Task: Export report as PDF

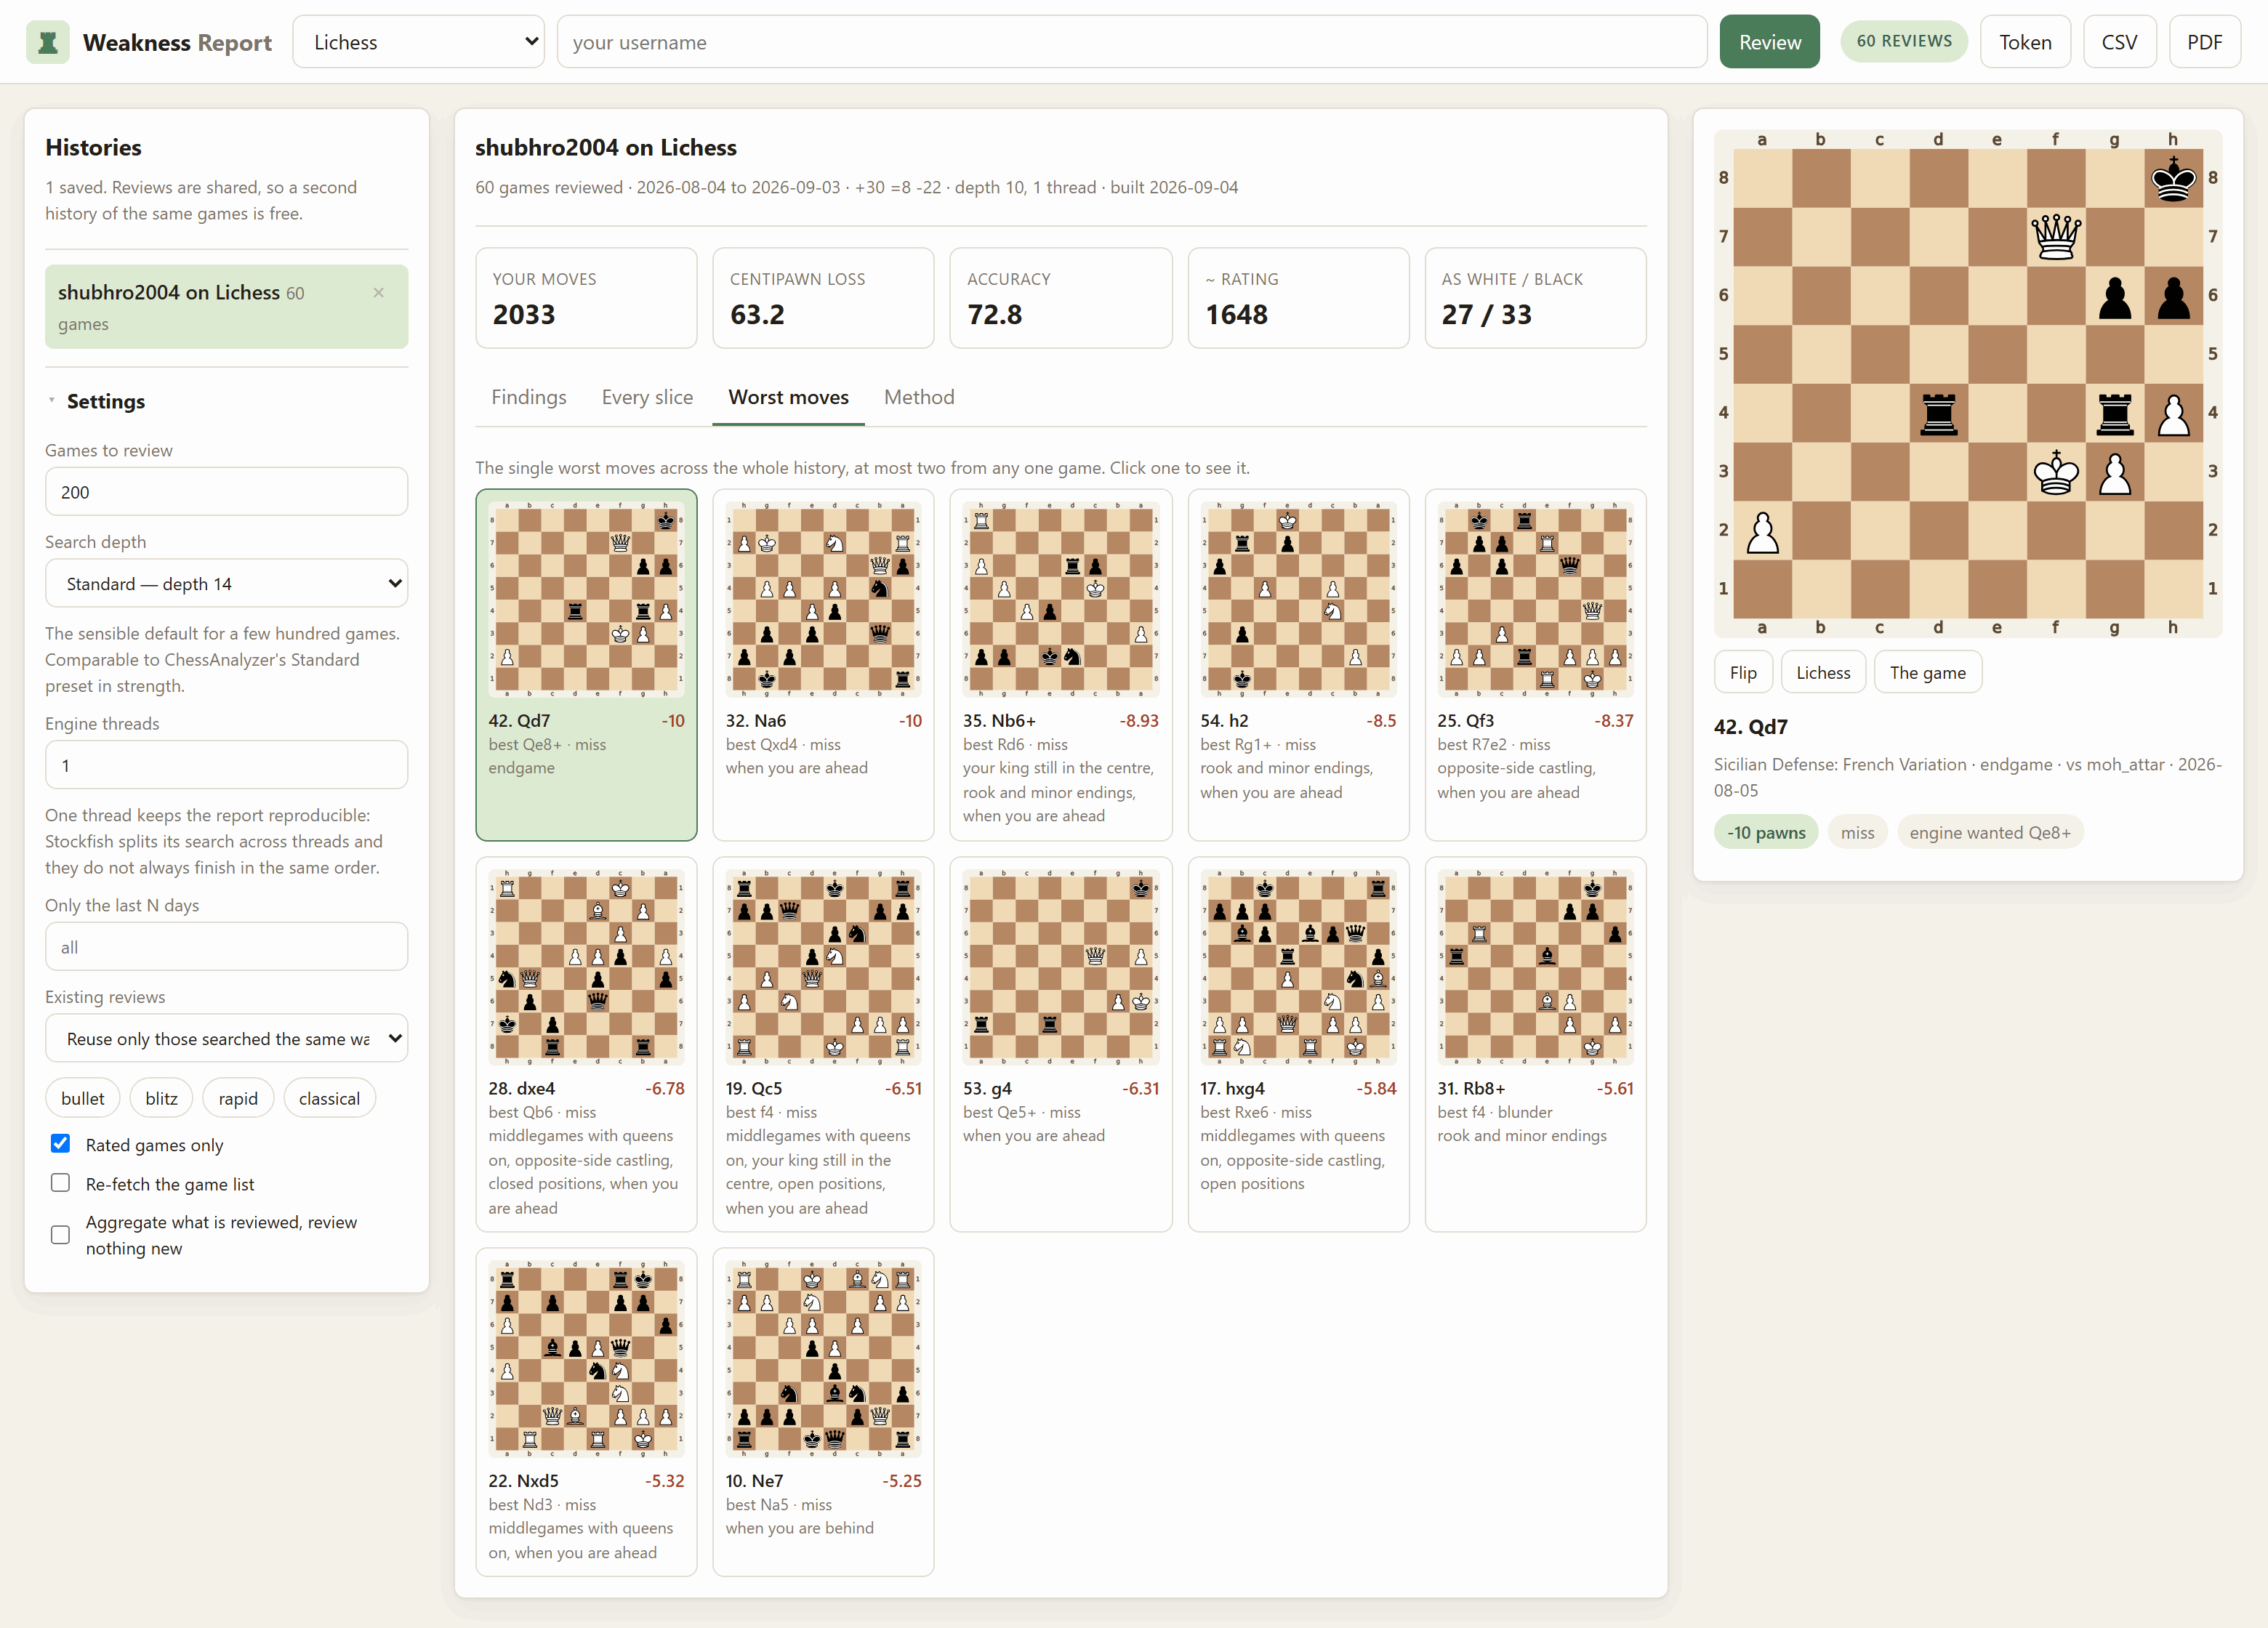Action: pos(2204,42)
